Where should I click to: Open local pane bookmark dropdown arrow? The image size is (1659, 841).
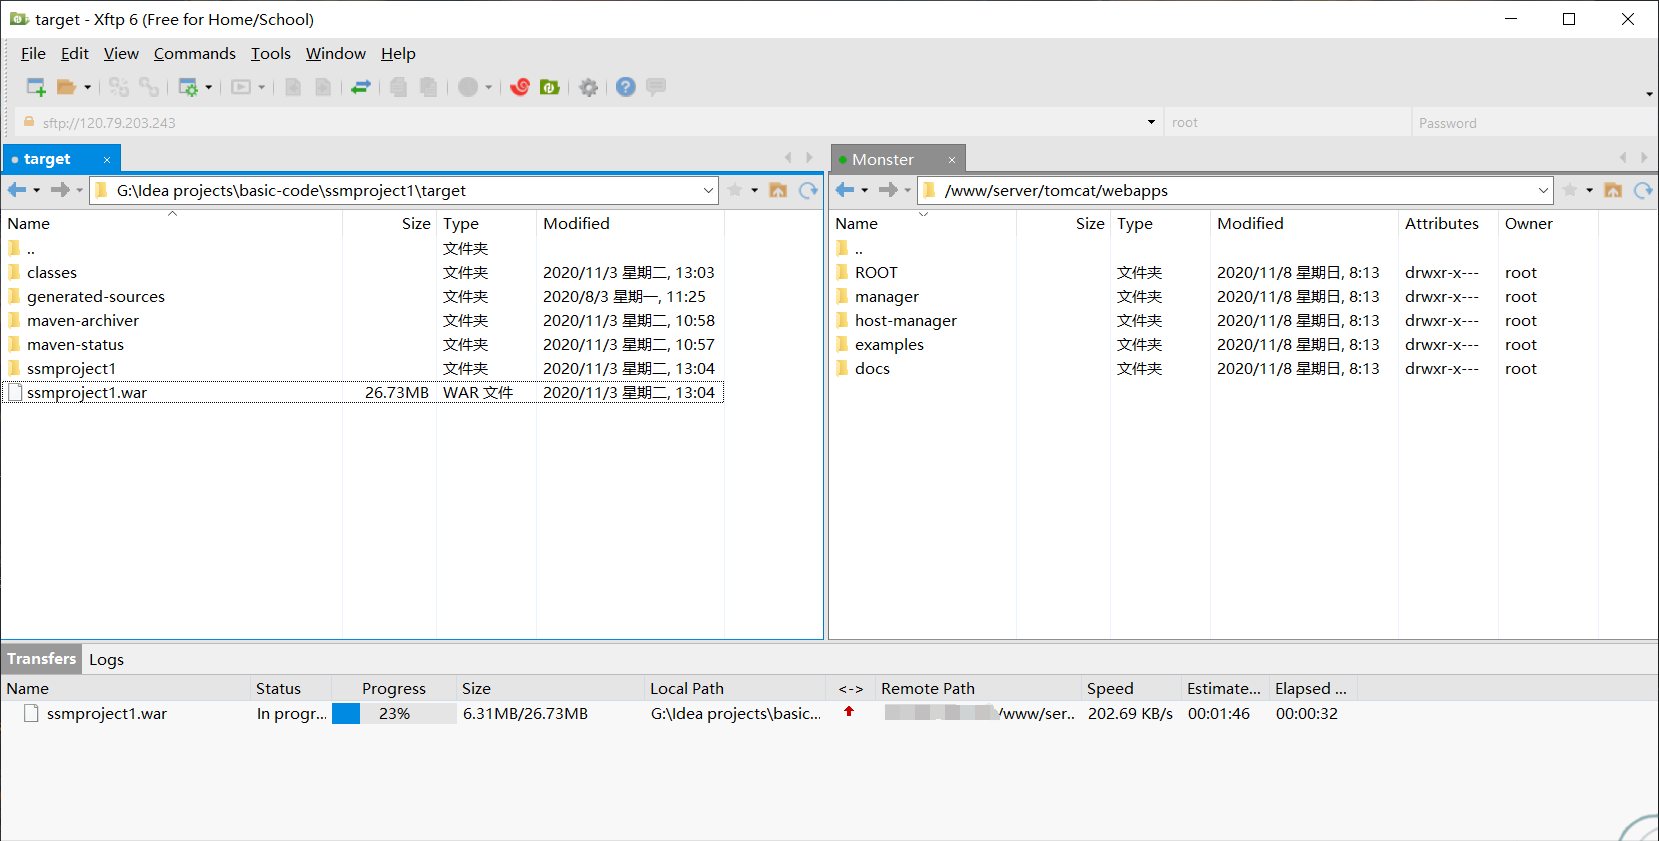point(755,190)
